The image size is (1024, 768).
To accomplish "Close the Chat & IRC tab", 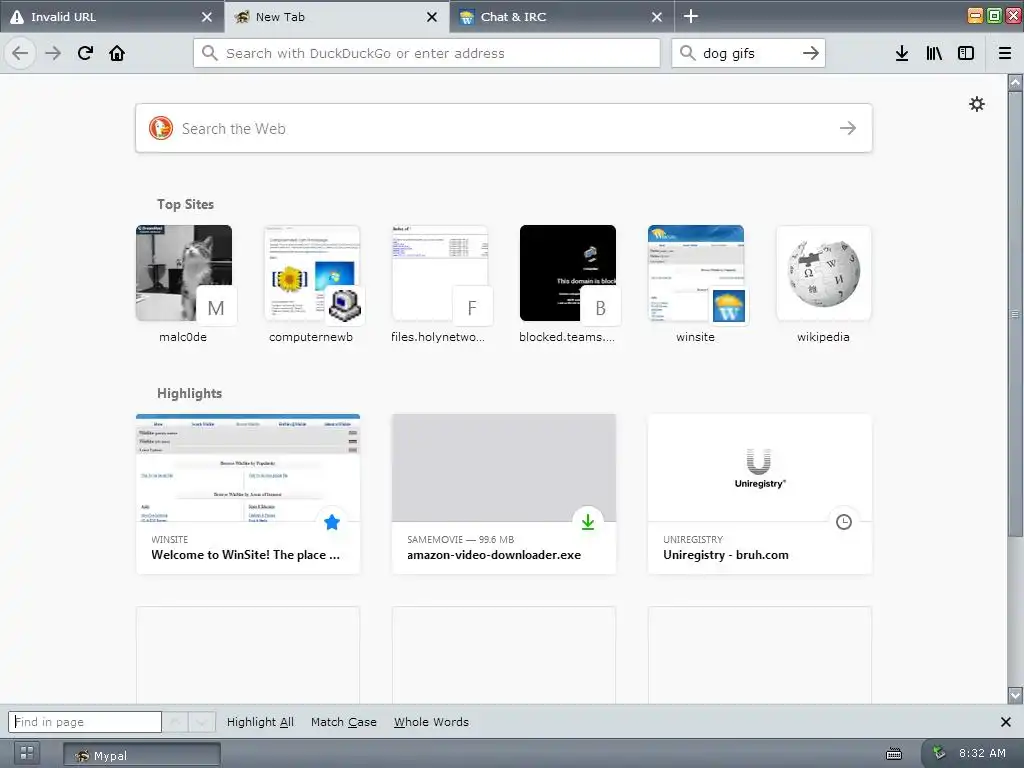I will point(657,17).
